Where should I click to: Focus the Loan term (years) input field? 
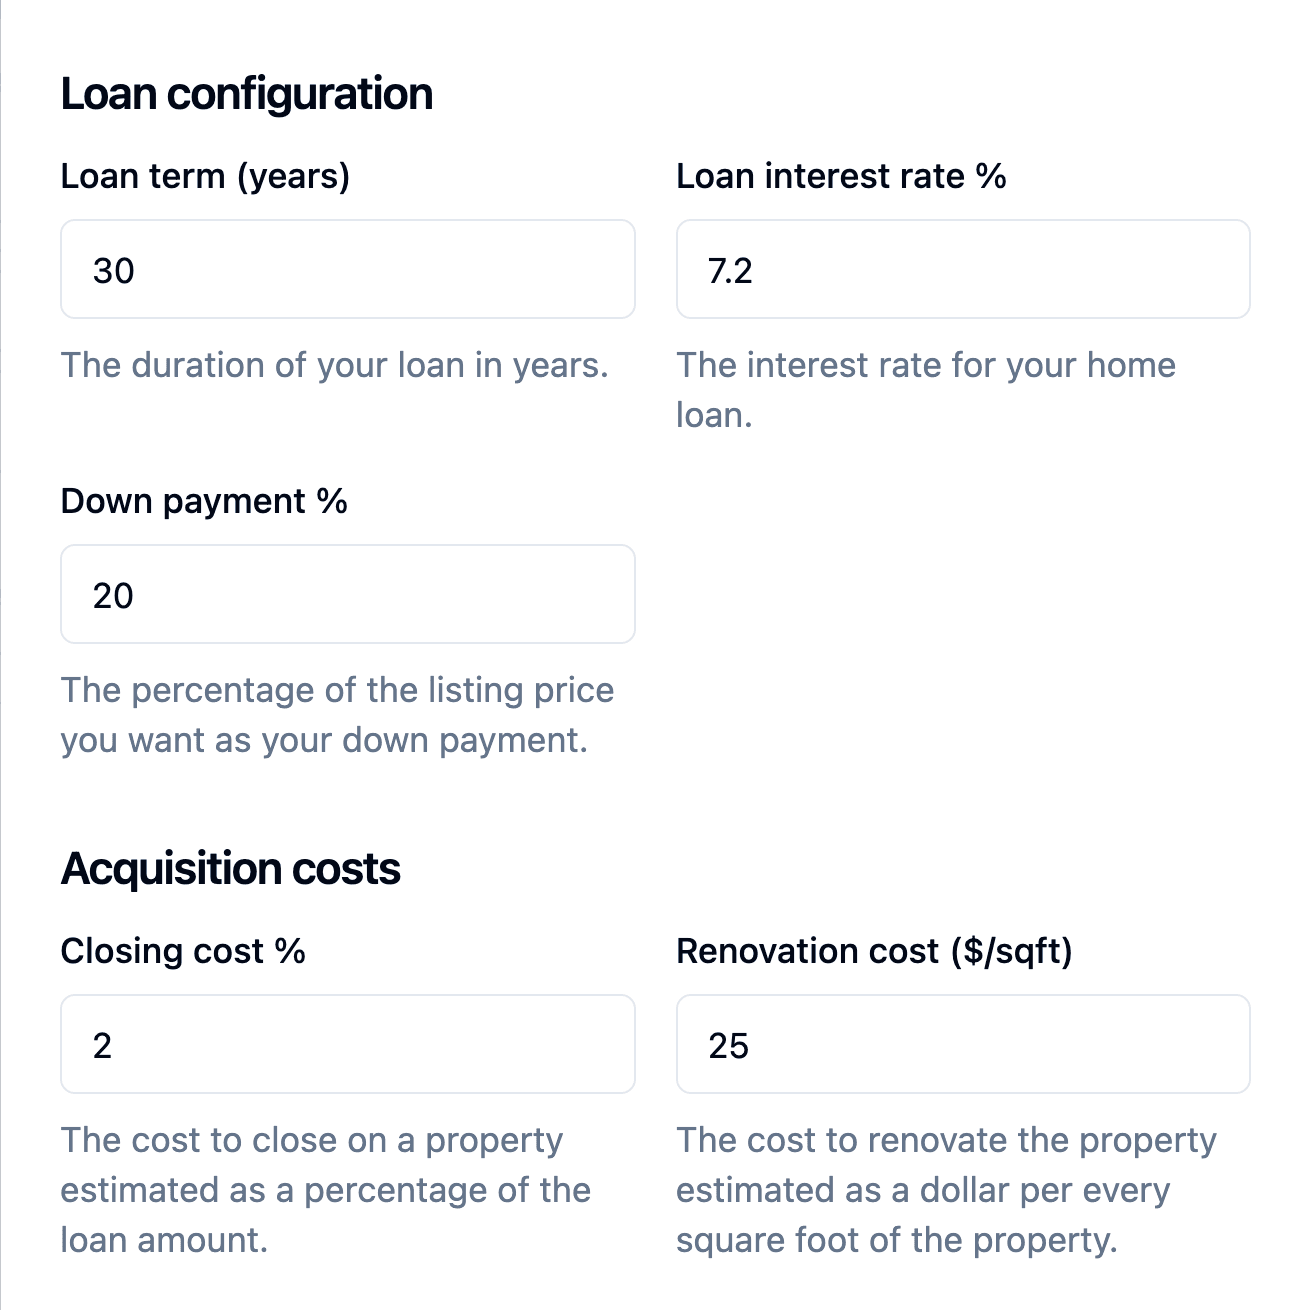(x=347, y=270)
